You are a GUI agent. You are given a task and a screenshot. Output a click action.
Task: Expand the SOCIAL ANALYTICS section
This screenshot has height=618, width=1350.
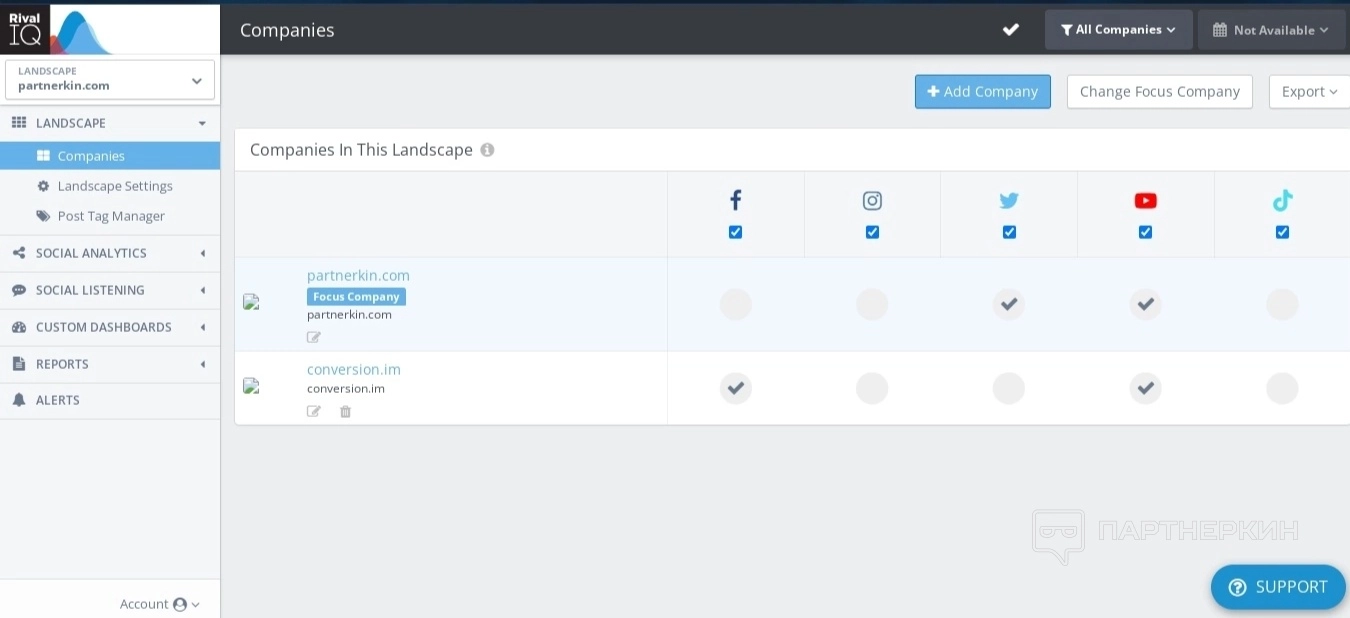[110, 253]
